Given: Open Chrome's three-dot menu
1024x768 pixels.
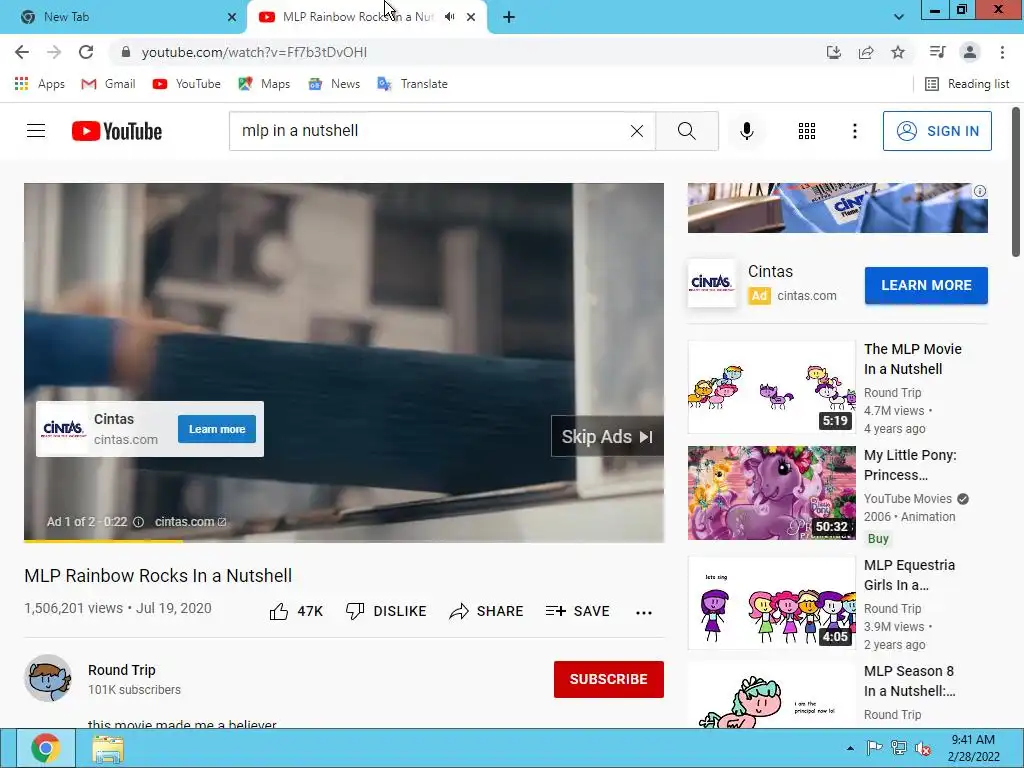Looking at the screenshot, I should (x=1002, y=52).
